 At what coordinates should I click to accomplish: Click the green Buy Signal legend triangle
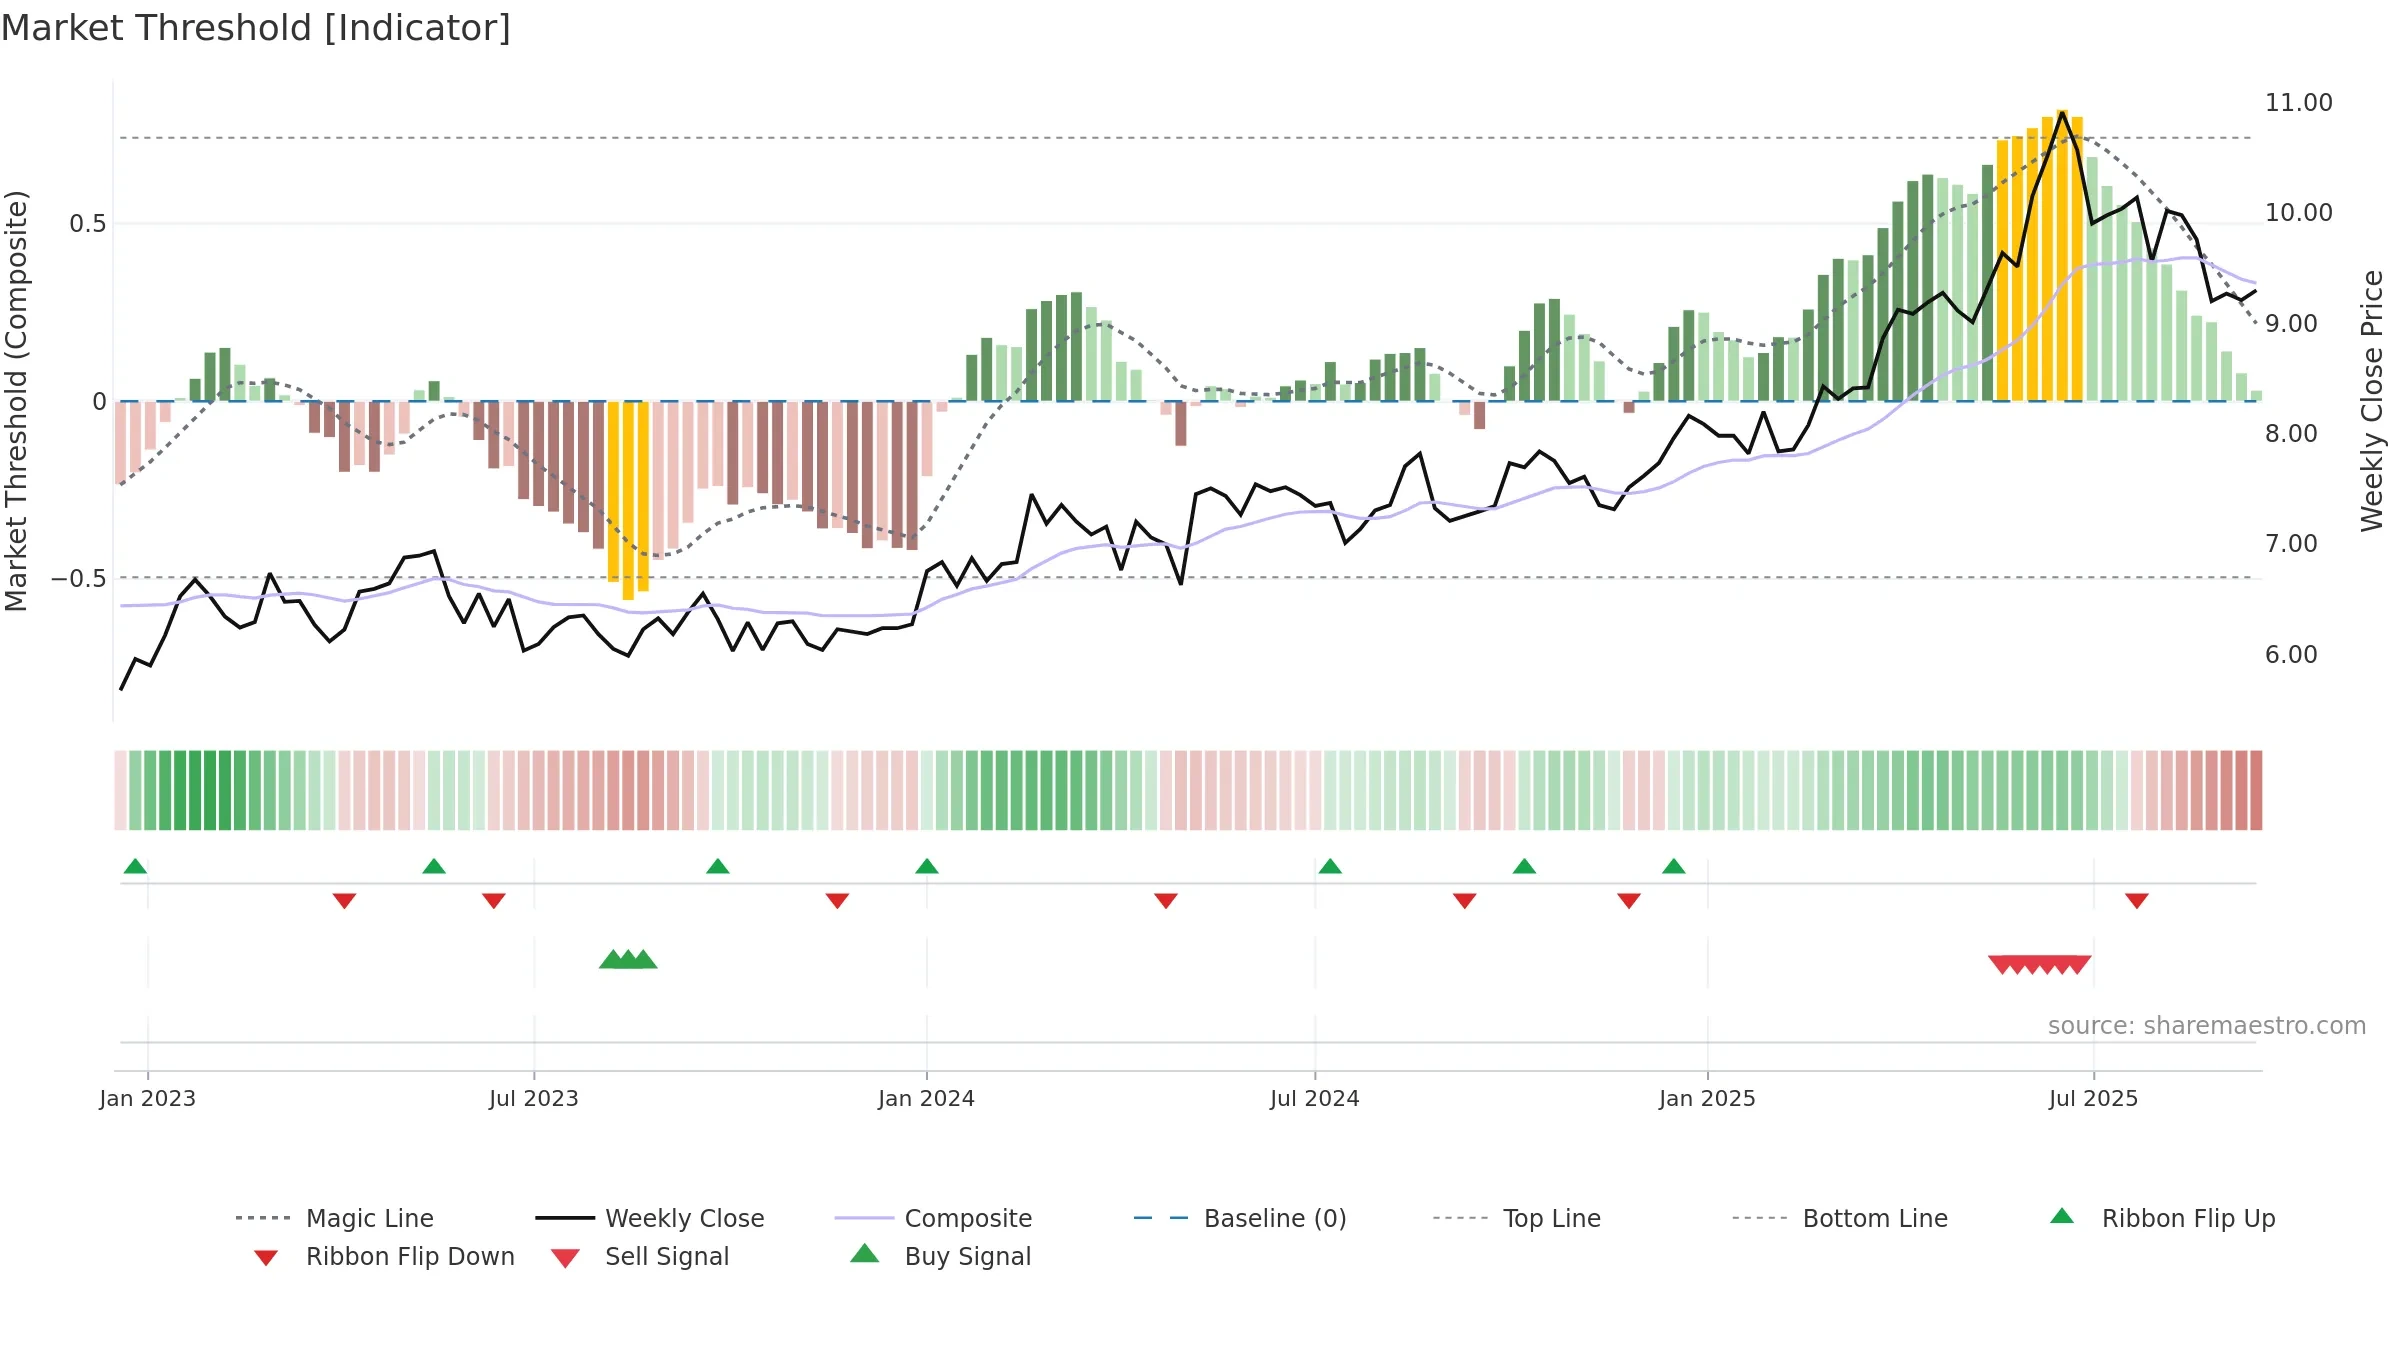pos(864,1253)
